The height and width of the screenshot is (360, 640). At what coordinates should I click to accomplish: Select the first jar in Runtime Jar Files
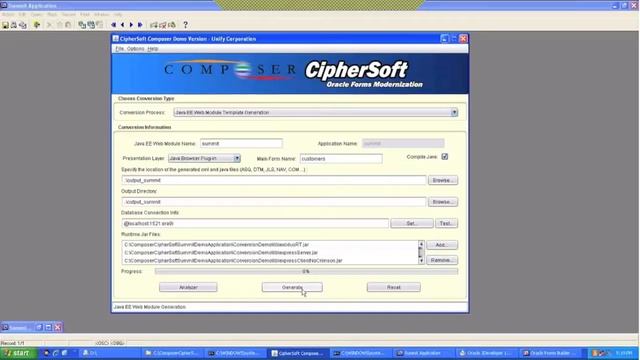tap(270, 244)
